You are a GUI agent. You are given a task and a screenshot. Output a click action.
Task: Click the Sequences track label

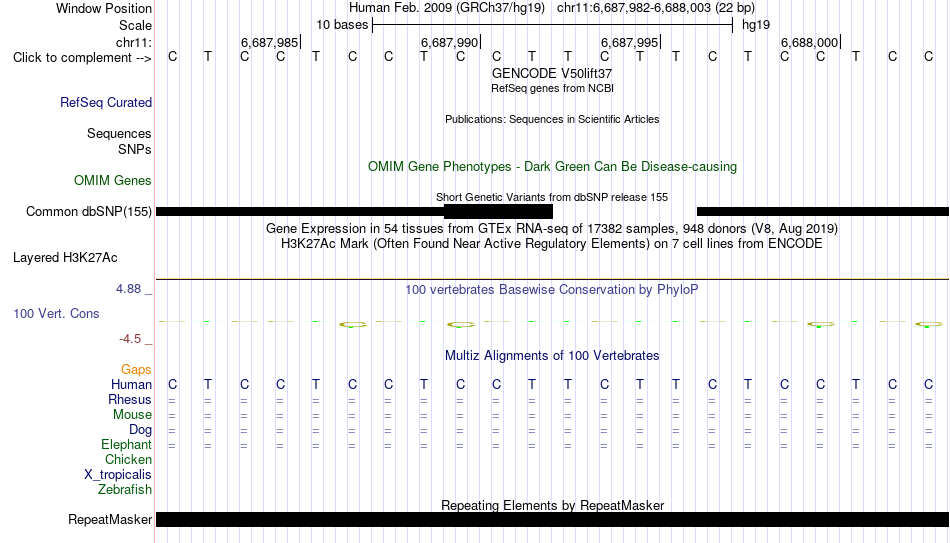click(119, 133)
